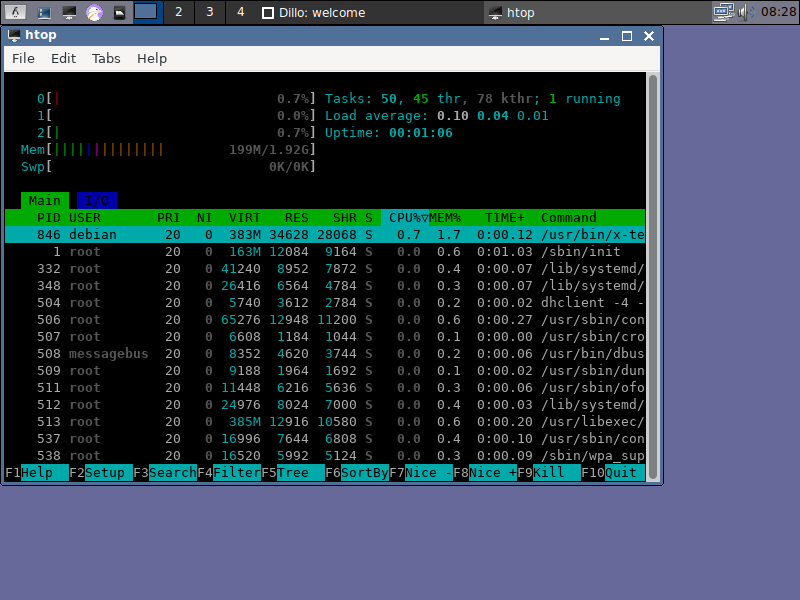The width and height of the screenshot is (800, 600).
Task: Open the volume control tray icon
Action: tap(746, 12)
